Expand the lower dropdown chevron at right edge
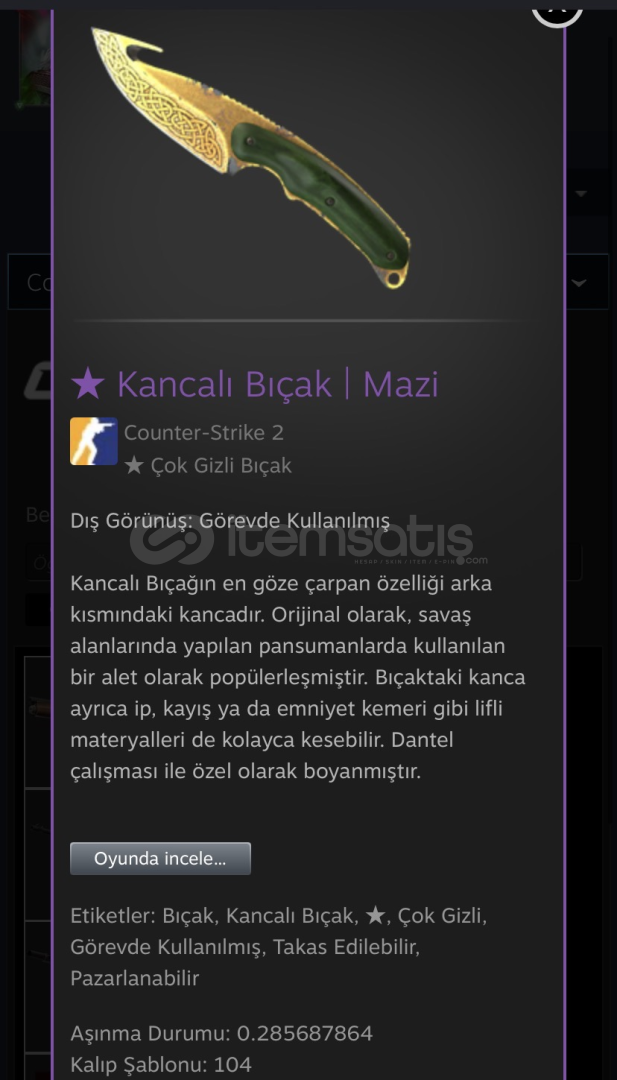Viewport: 617px width, 1080px height. tap(579, 283)
